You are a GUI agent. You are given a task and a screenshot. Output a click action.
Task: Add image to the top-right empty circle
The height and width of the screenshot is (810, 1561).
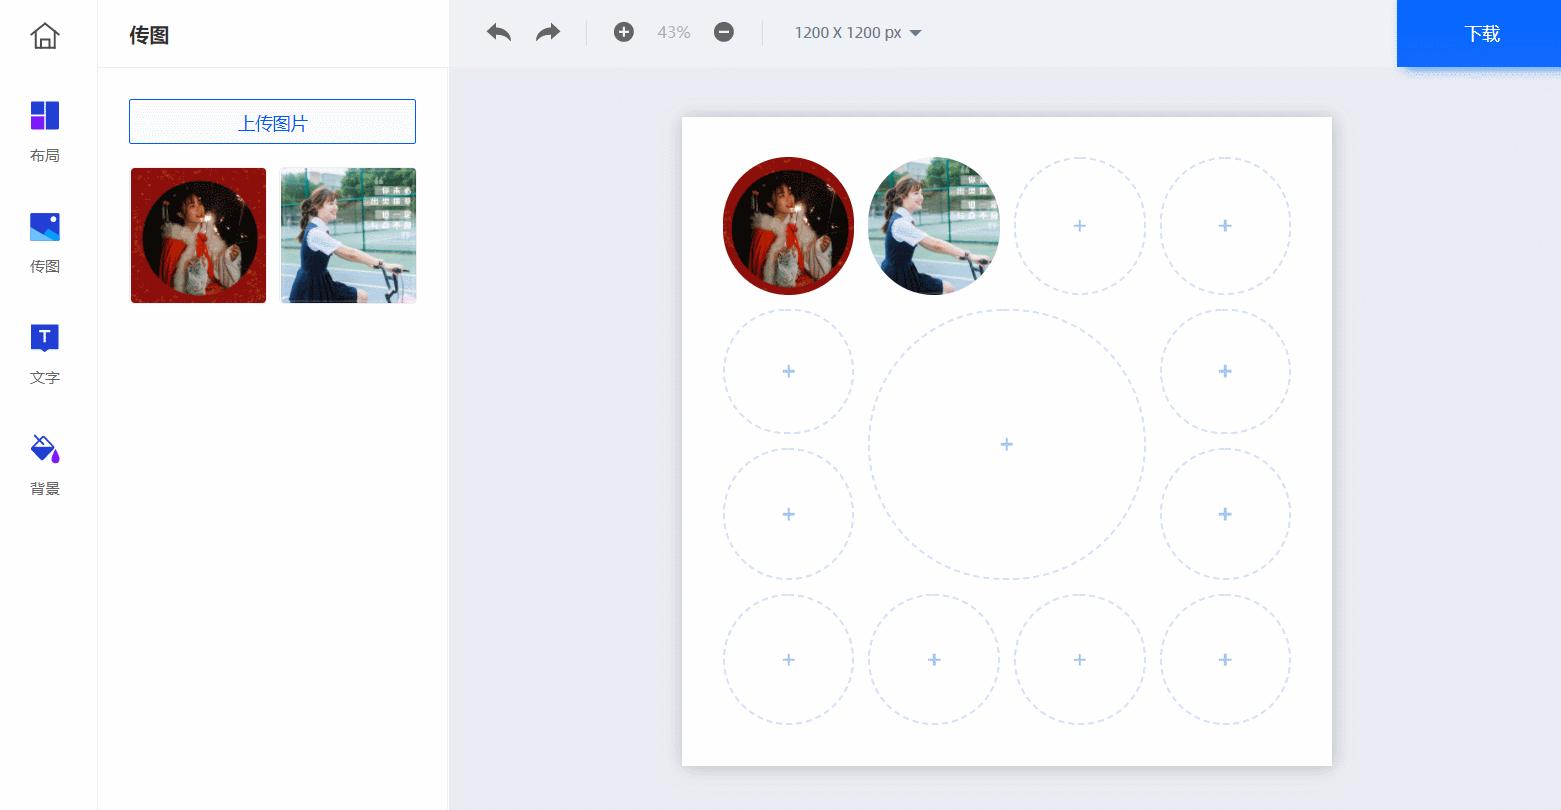click(x=1225, y=226)
